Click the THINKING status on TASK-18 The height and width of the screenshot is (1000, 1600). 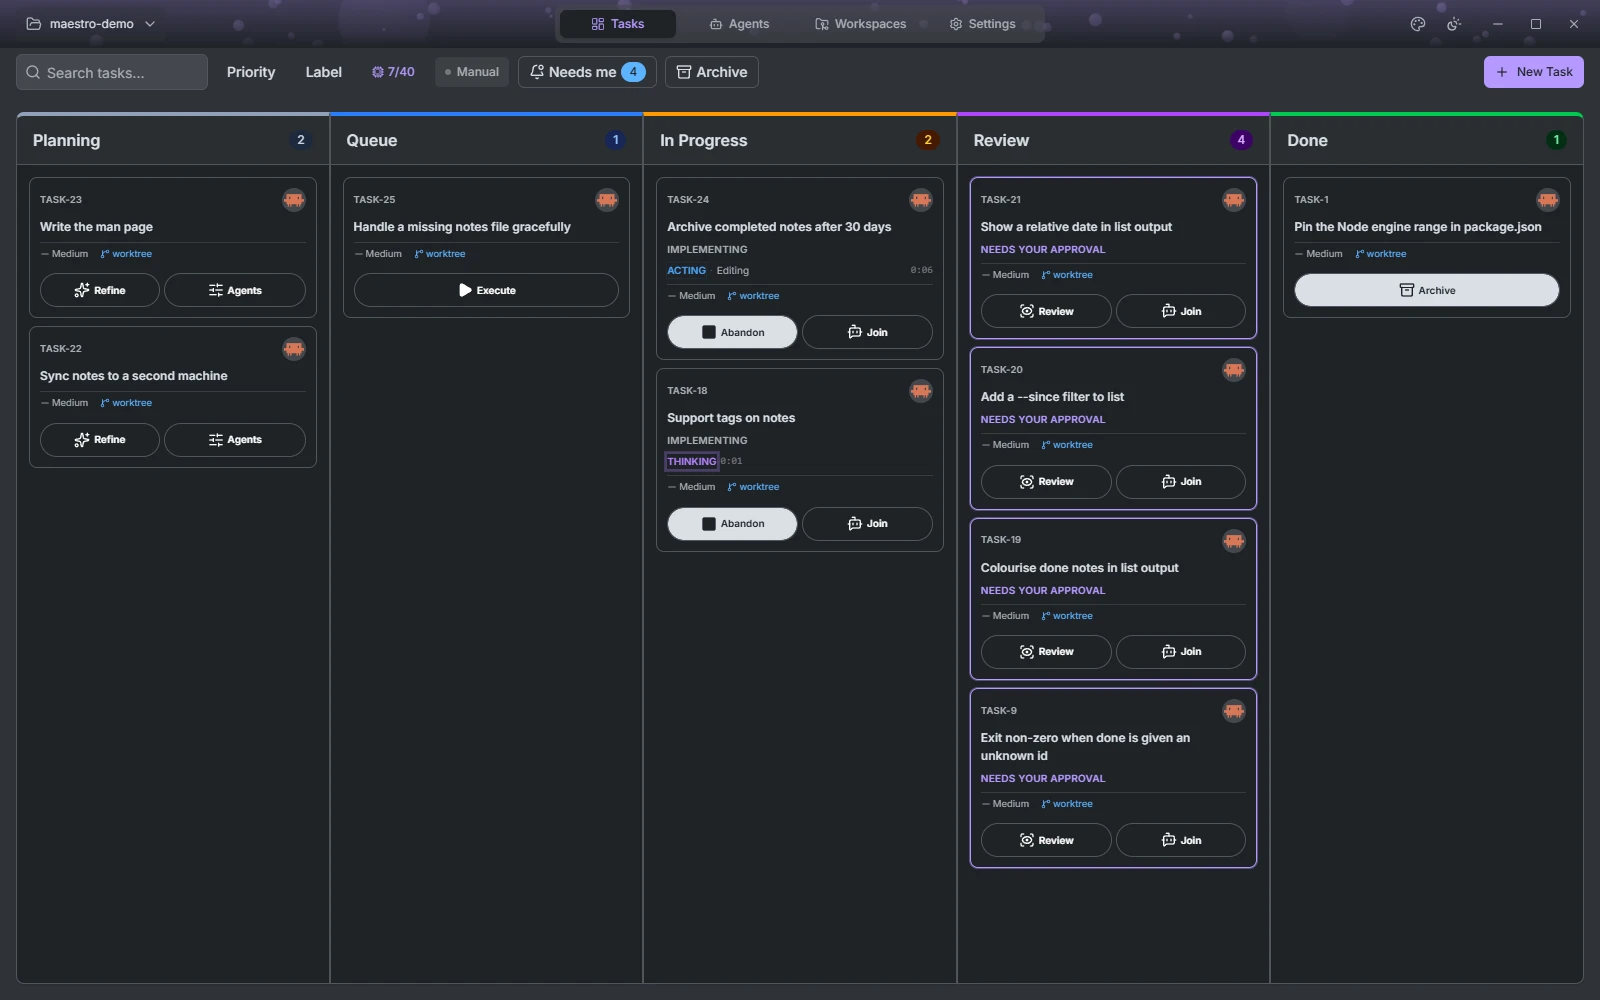click(692, 462)
